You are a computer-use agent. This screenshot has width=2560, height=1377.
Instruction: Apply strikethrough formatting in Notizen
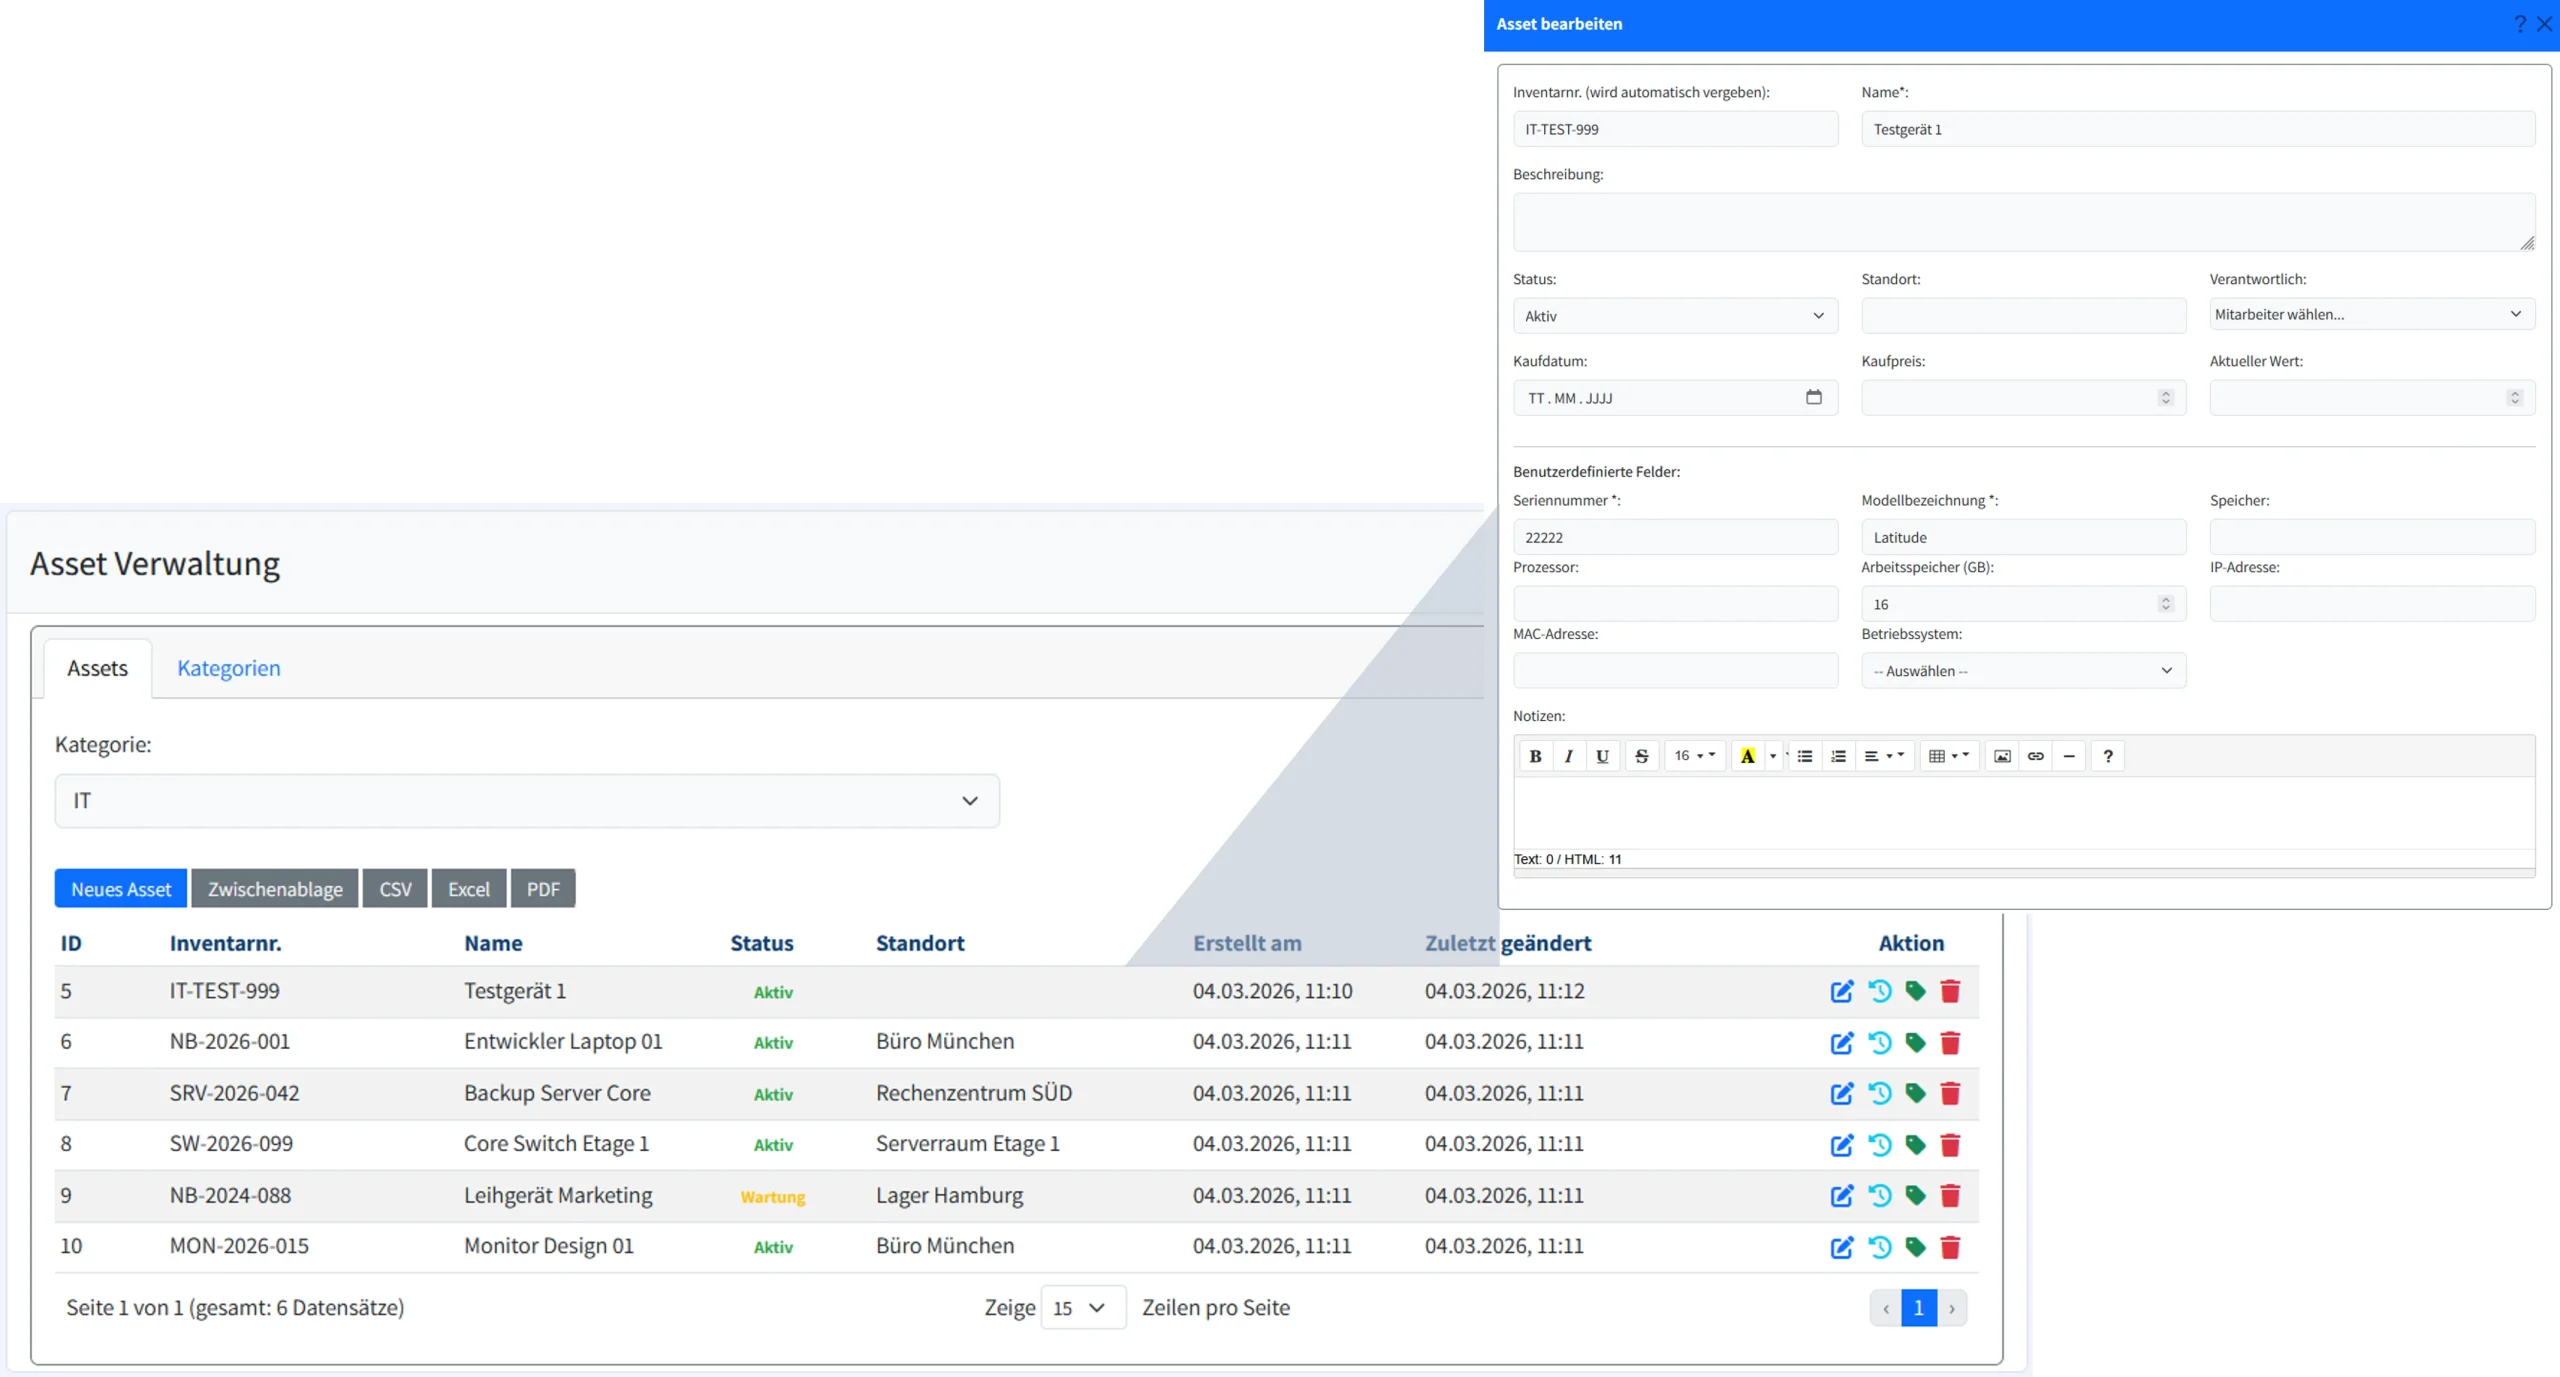pyautogui.click(x=1641, y=756)
